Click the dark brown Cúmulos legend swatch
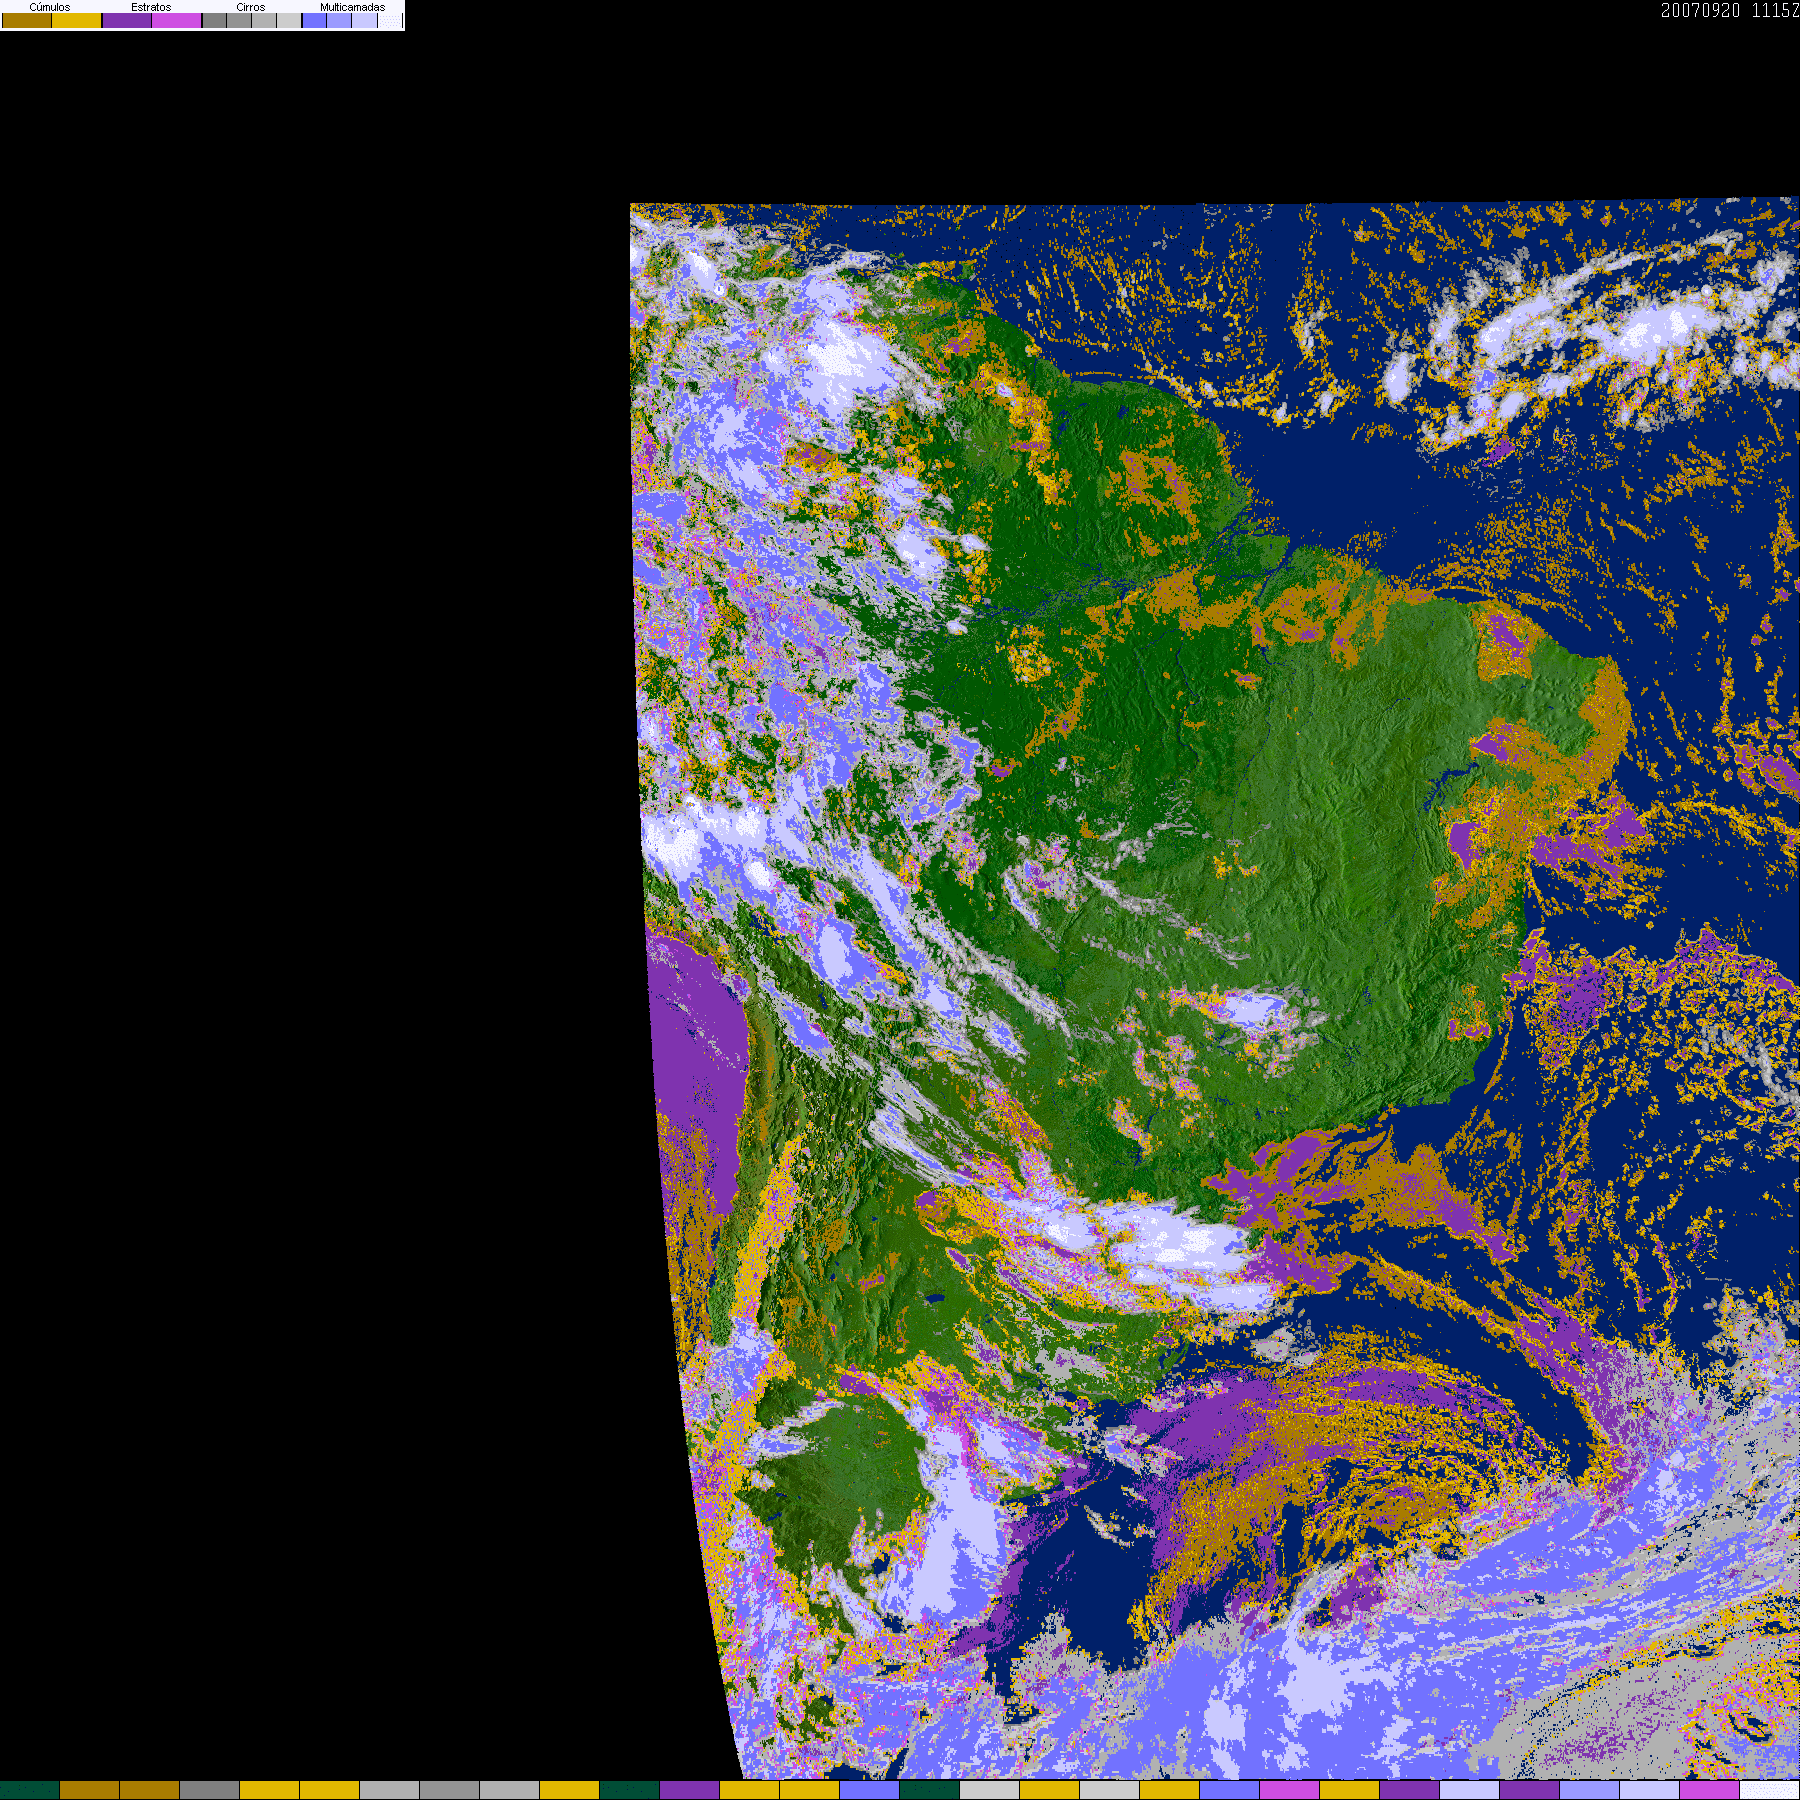The image size is (1800, 1800). (x=27, y=20)
